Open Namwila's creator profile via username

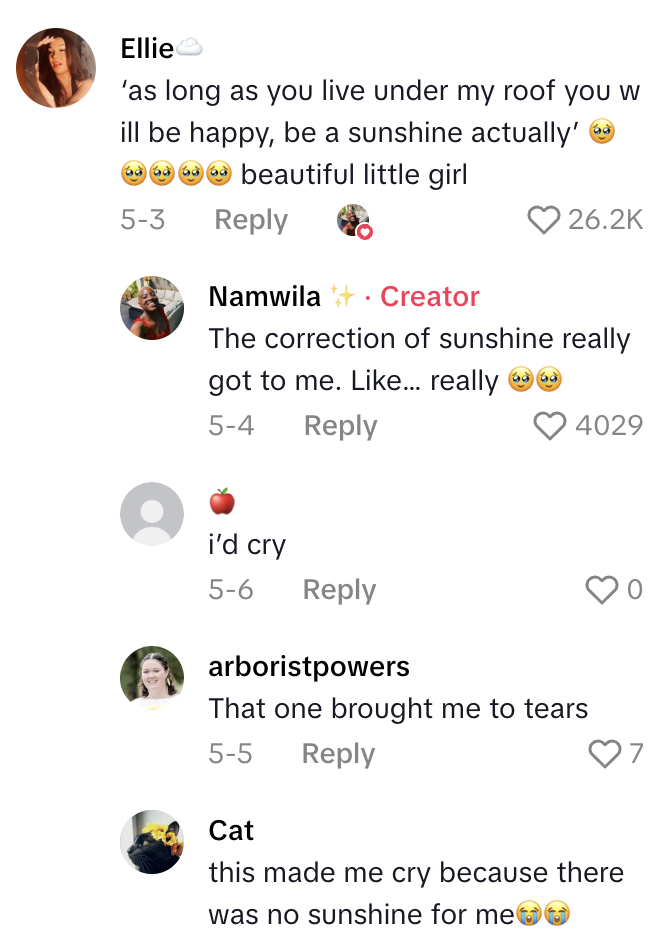(261, 296)
